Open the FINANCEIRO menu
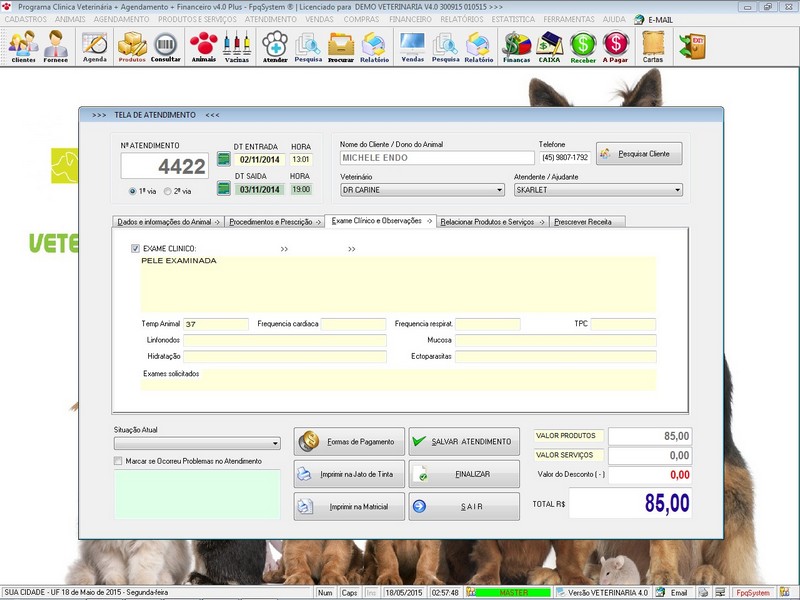 [x=410, y=19]
